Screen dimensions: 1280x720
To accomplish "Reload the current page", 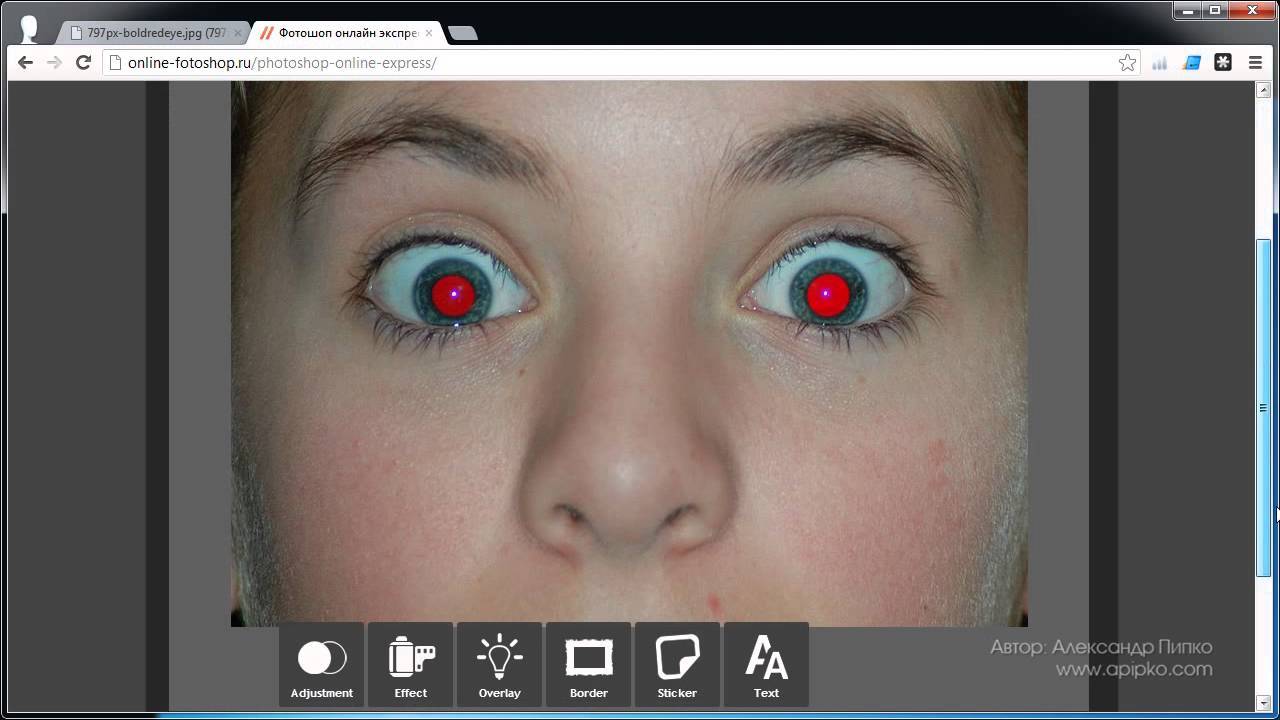I will 84,63.
